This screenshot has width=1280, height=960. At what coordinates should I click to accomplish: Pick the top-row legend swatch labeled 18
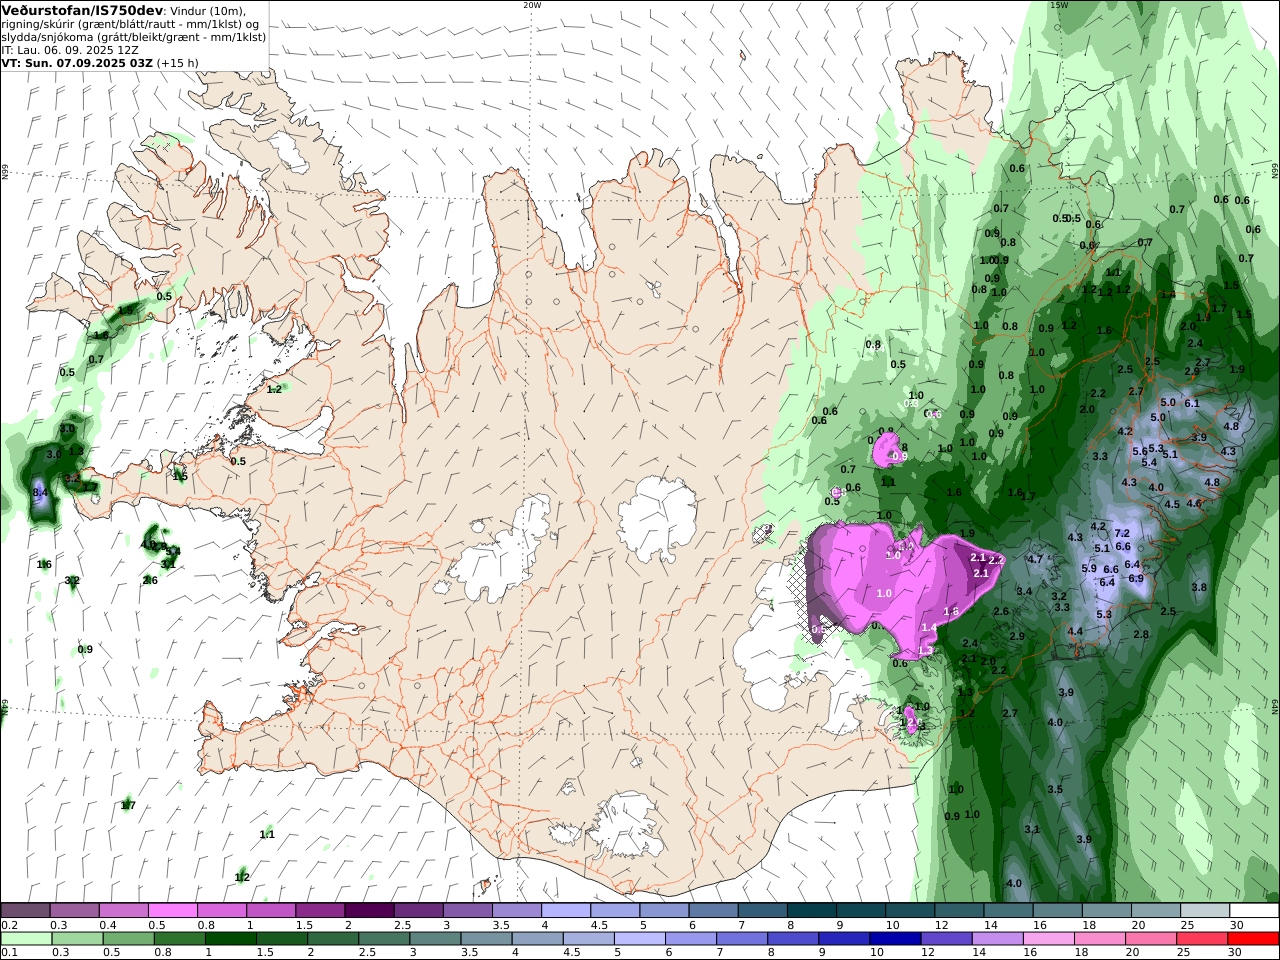pos(1106,911)
